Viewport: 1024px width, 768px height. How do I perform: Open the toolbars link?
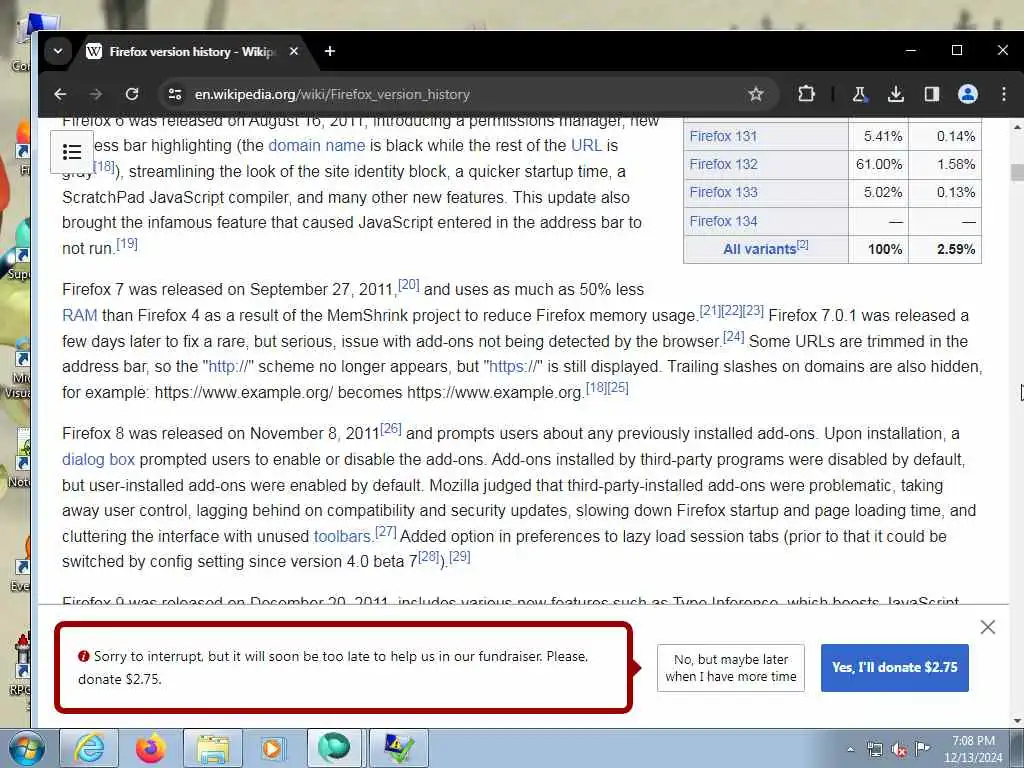coord(342,536)
